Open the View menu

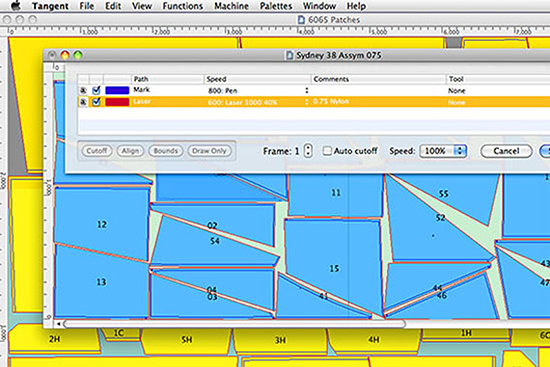[142, 6]
